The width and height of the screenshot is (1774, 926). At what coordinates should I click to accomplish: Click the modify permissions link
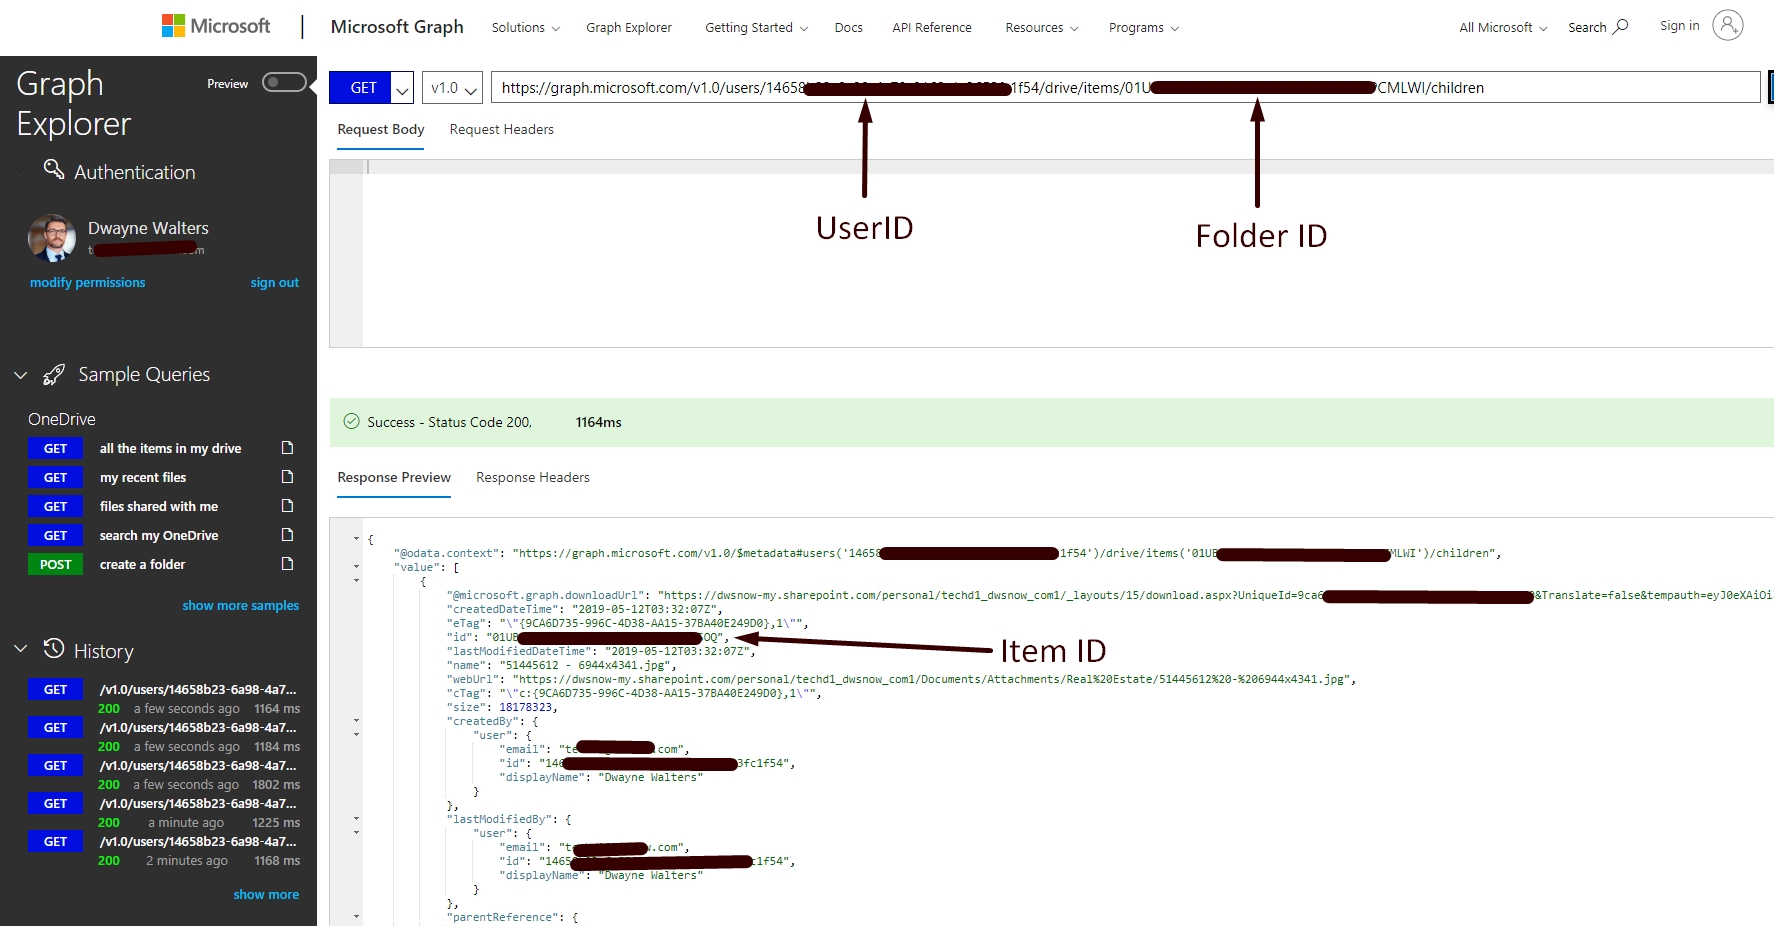(x=88, y=283)
